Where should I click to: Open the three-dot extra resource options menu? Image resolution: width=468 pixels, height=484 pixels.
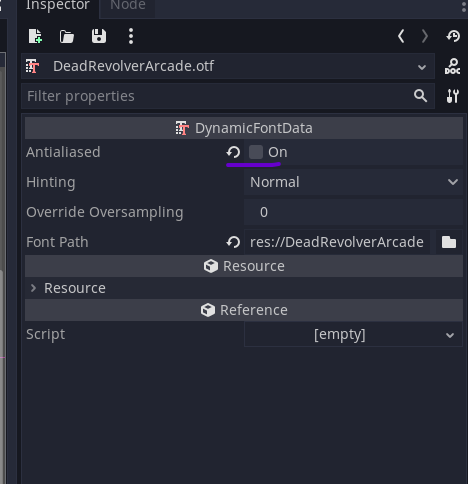coord(131,36)
